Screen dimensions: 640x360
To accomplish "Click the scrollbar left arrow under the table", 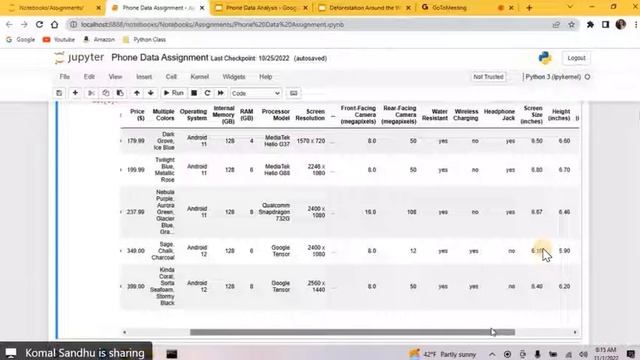I will [x=124, y=332].
